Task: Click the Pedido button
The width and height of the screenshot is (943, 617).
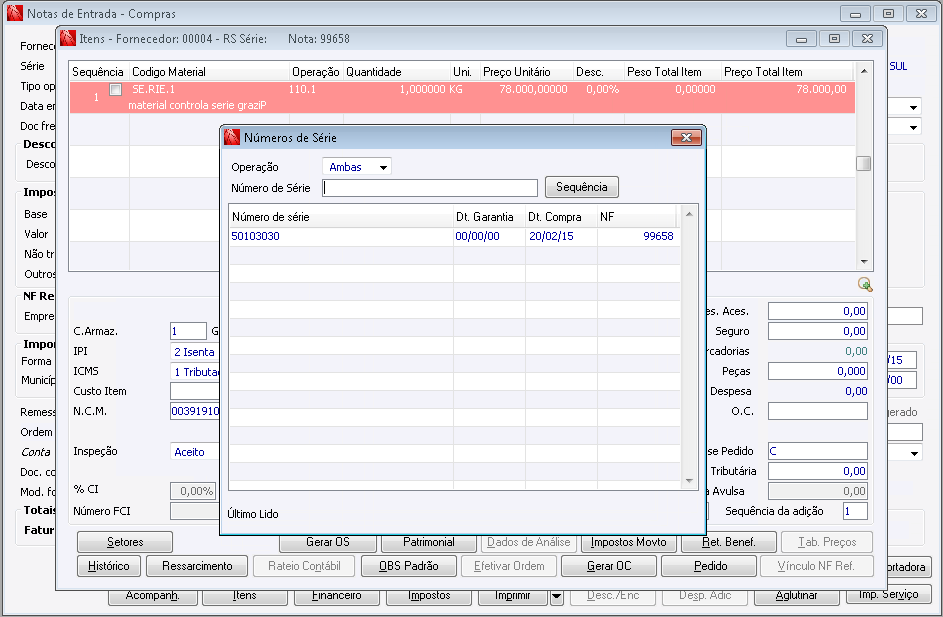Action: [x=710, y=566]
